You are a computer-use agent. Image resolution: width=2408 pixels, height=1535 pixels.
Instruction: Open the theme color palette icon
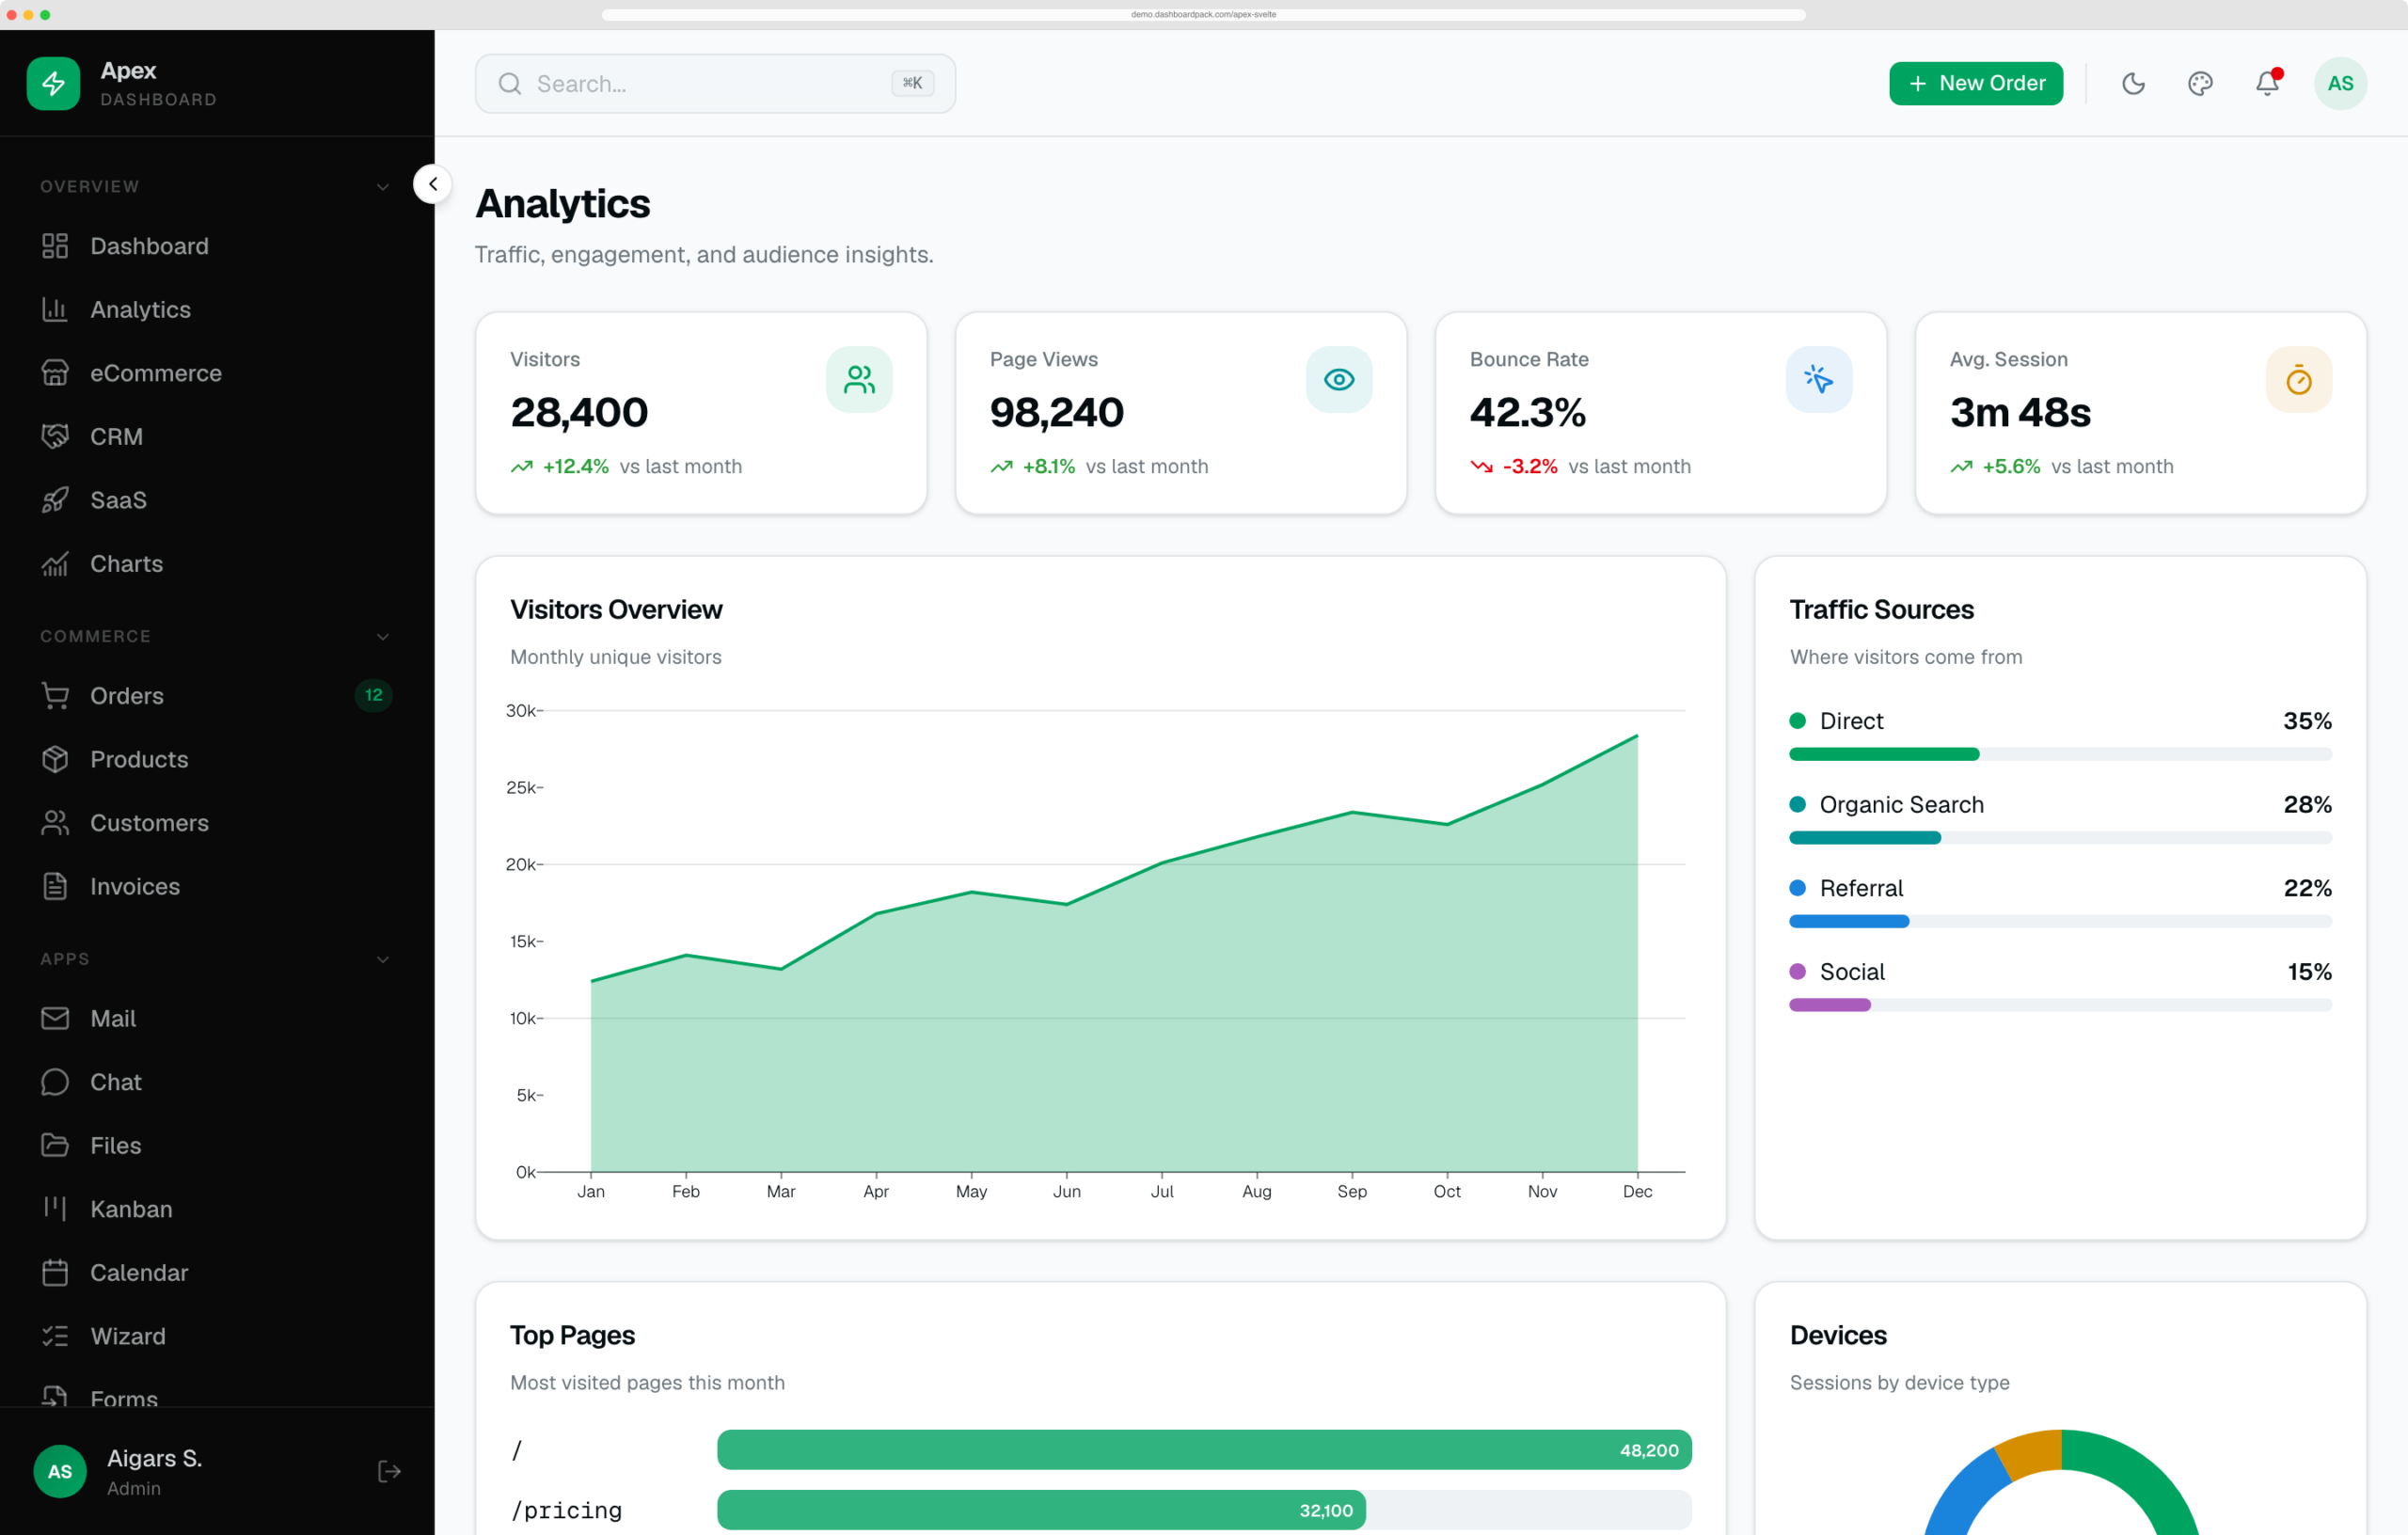pos(2200,83)
